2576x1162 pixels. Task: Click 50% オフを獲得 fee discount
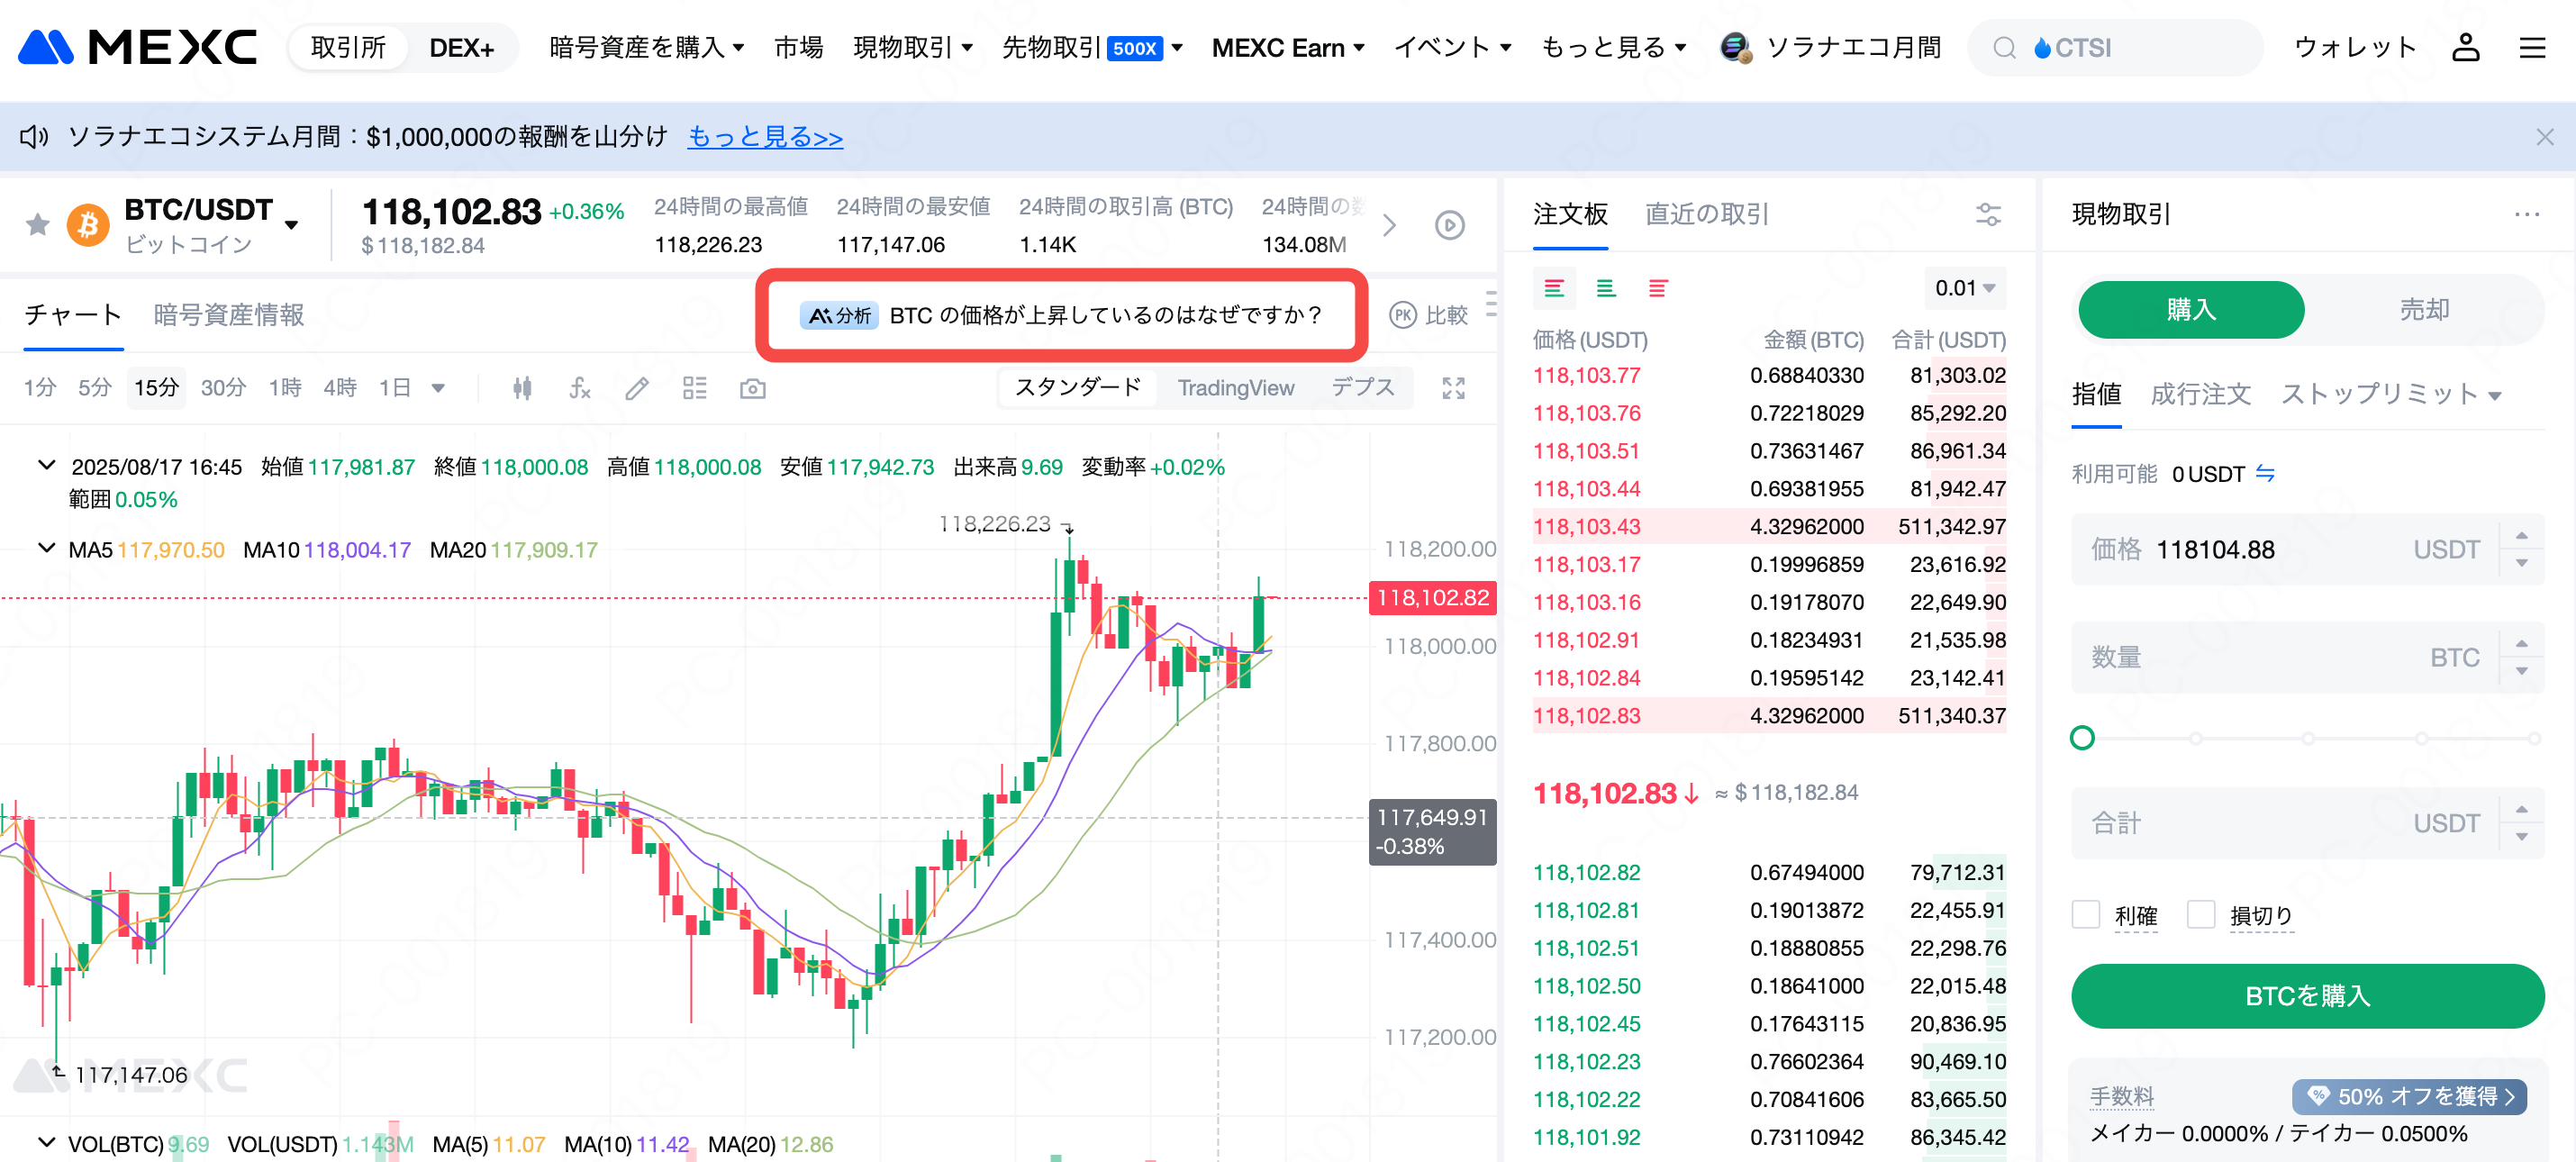tap(2410, 1096)
